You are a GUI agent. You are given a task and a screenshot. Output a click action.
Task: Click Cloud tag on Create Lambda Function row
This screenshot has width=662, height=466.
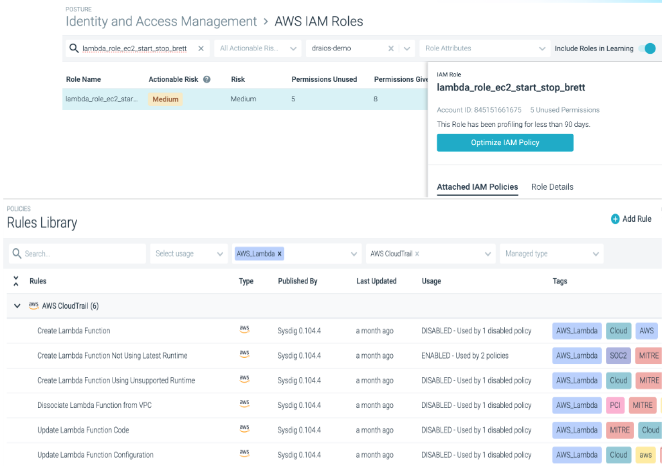(x=619, y=331)
